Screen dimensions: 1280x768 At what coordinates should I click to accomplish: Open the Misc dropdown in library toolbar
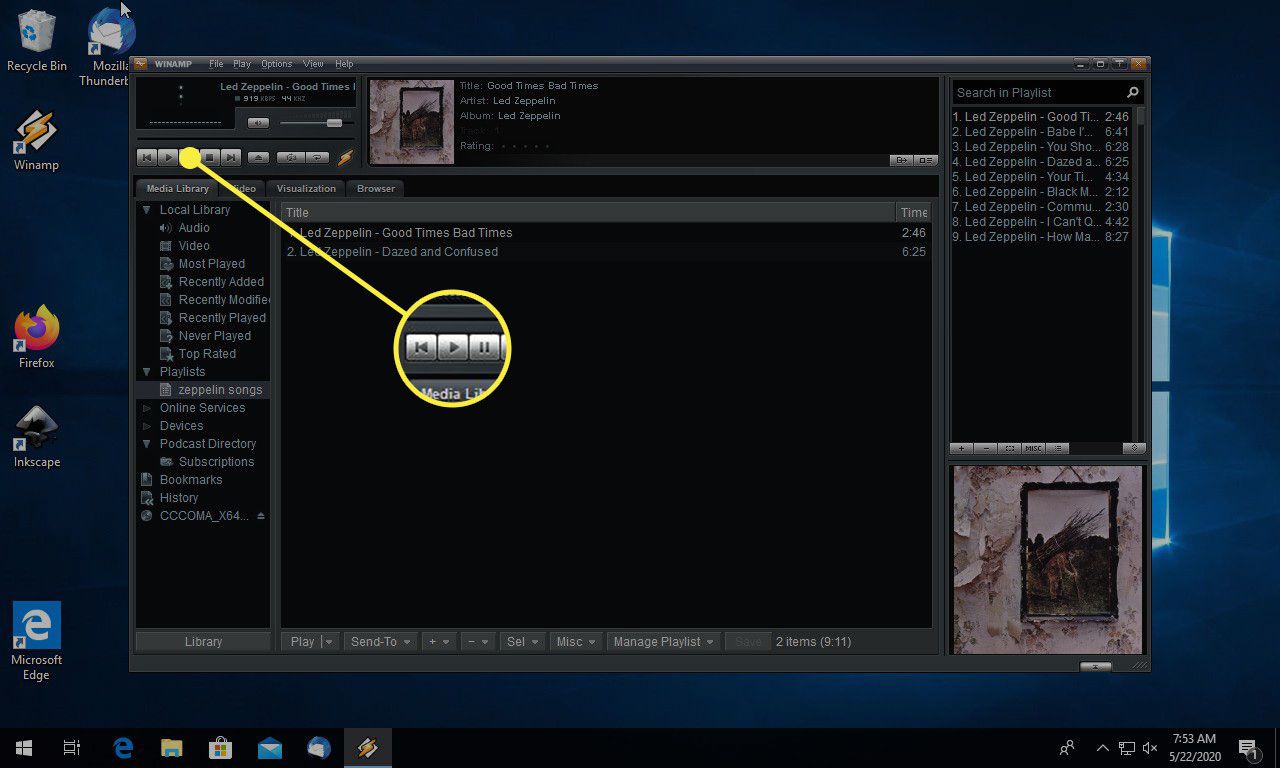click(576, 642)
